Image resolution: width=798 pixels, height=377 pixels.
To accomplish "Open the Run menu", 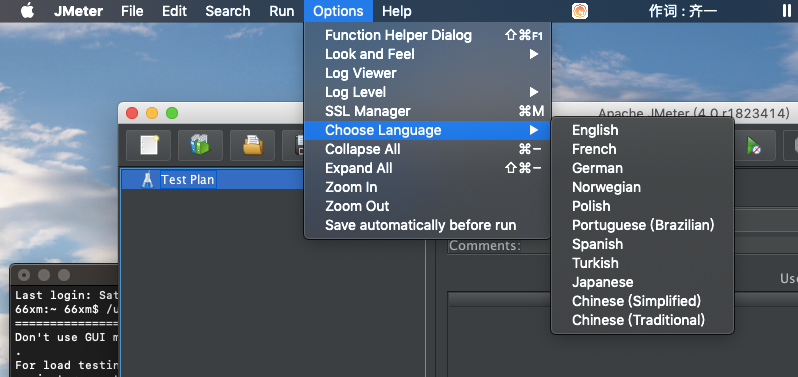I will [281, 11].
